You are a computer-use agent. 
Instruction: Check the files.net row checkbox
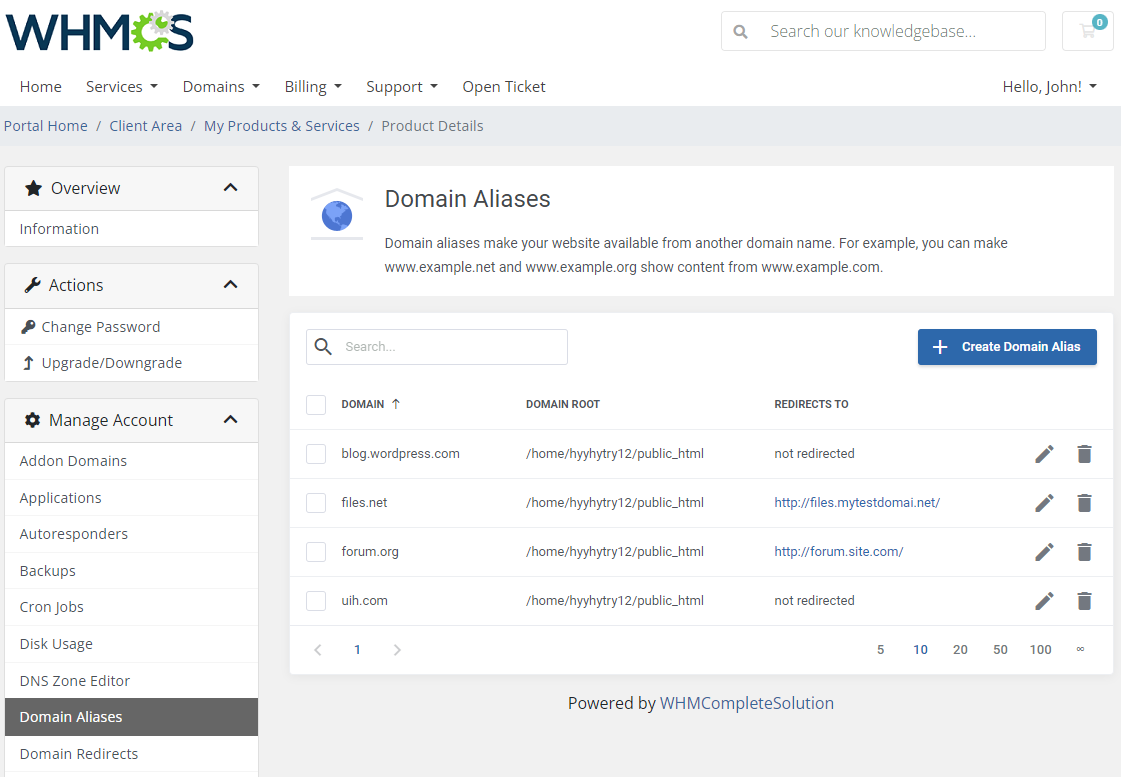(x=316, y=503)
